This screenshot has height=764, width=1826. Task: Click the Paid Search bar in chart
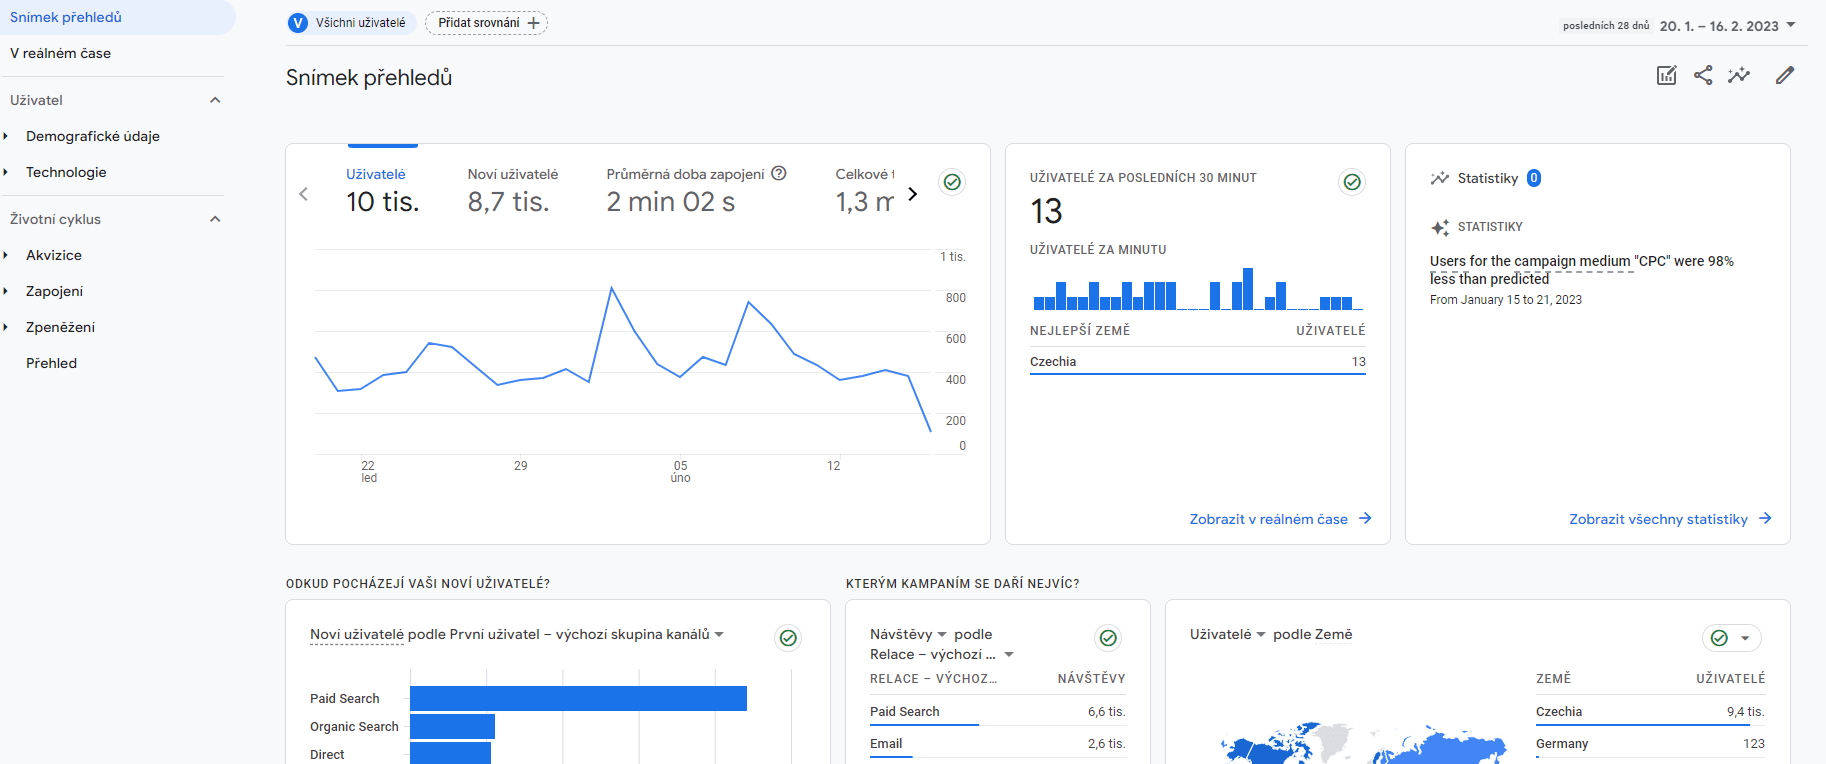[x=578, y=698]
